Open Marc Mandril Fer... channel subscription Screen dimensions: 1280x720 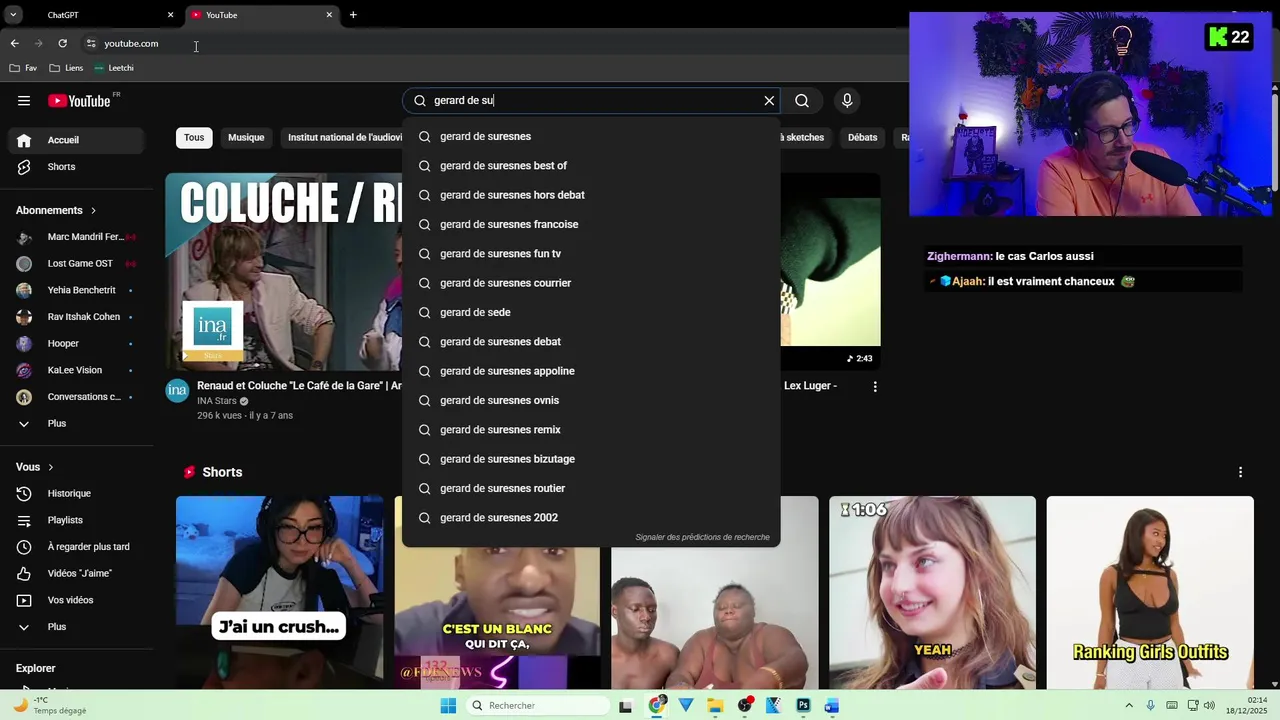[78, 237]
